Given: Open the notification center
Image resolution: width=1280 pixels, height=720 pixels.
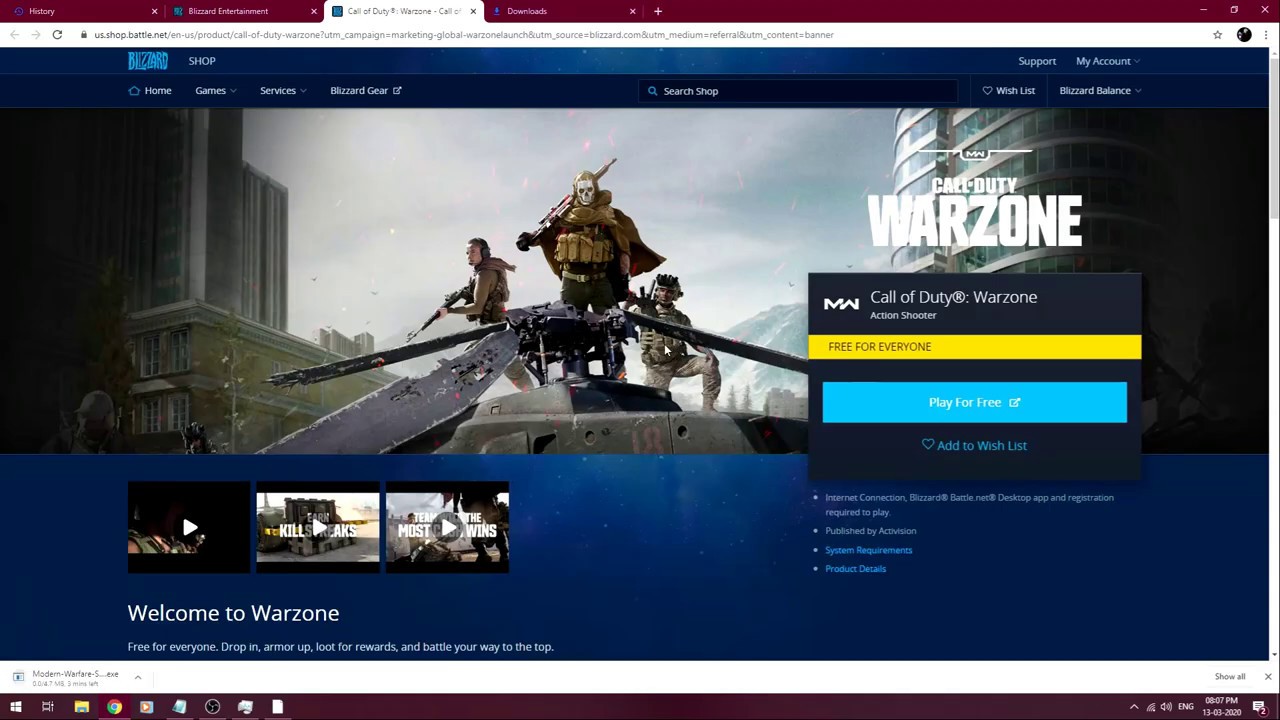Looking at the screenshot, I should point(1260,707).
